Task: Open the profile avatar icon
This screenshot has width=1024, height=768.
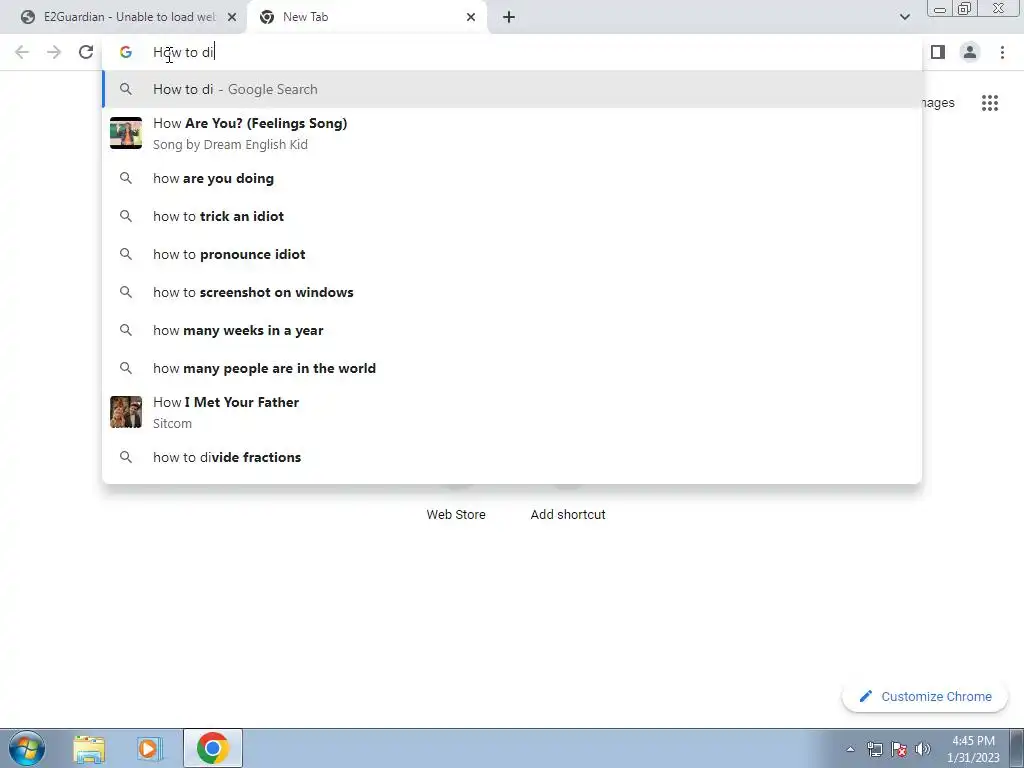Action: (x=970, y=52)
